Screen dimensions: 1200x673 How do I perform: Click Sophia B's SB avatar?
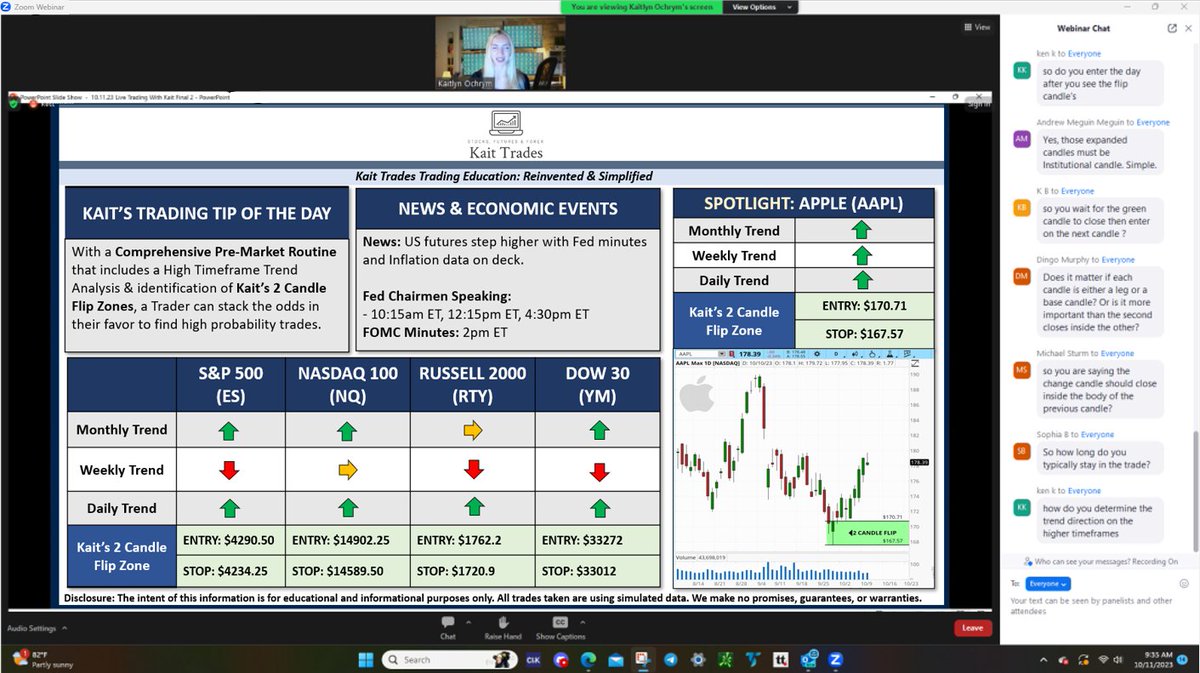tap(1021, 451)
